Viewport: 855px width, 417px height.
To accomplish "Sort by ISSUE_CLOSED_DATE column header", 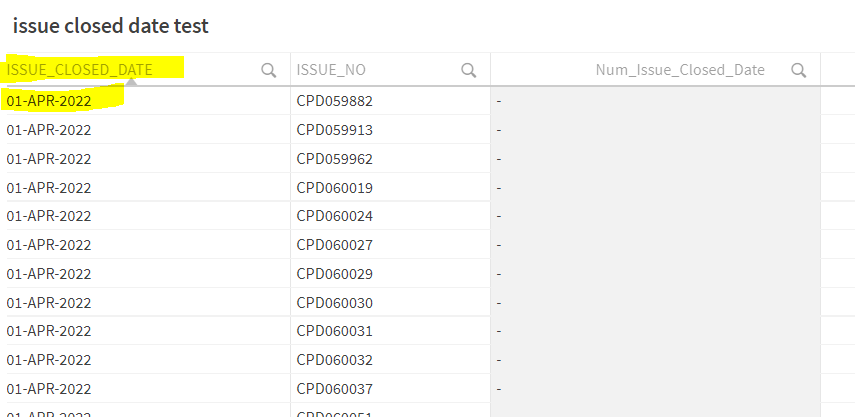I will pos(80,70).
